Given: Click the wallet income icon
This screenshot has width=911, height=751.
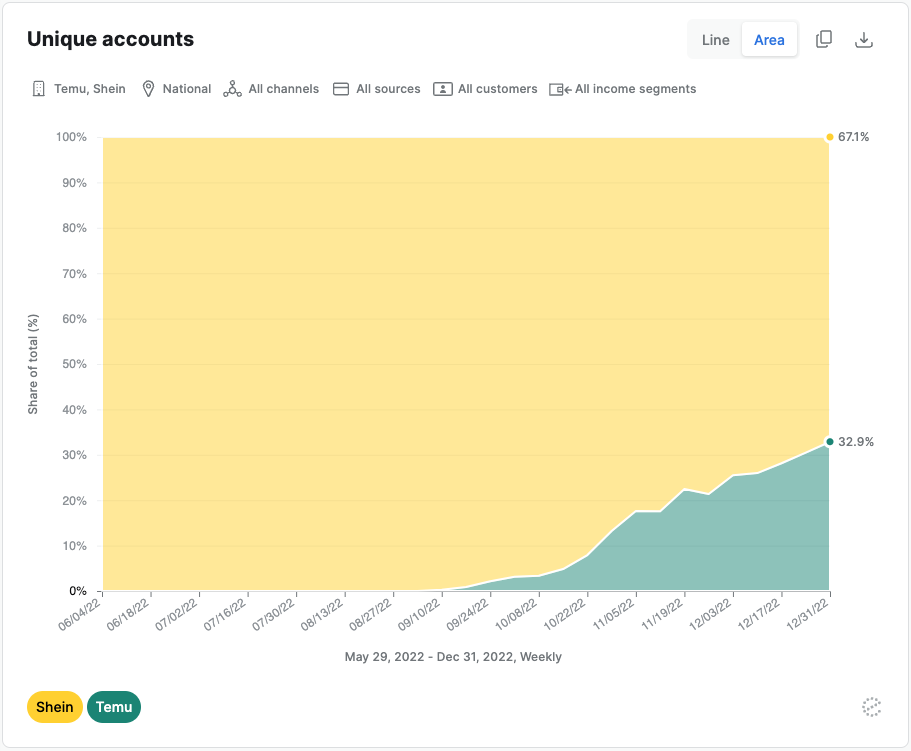Looking at the screenshot, I should coord(560,89).
